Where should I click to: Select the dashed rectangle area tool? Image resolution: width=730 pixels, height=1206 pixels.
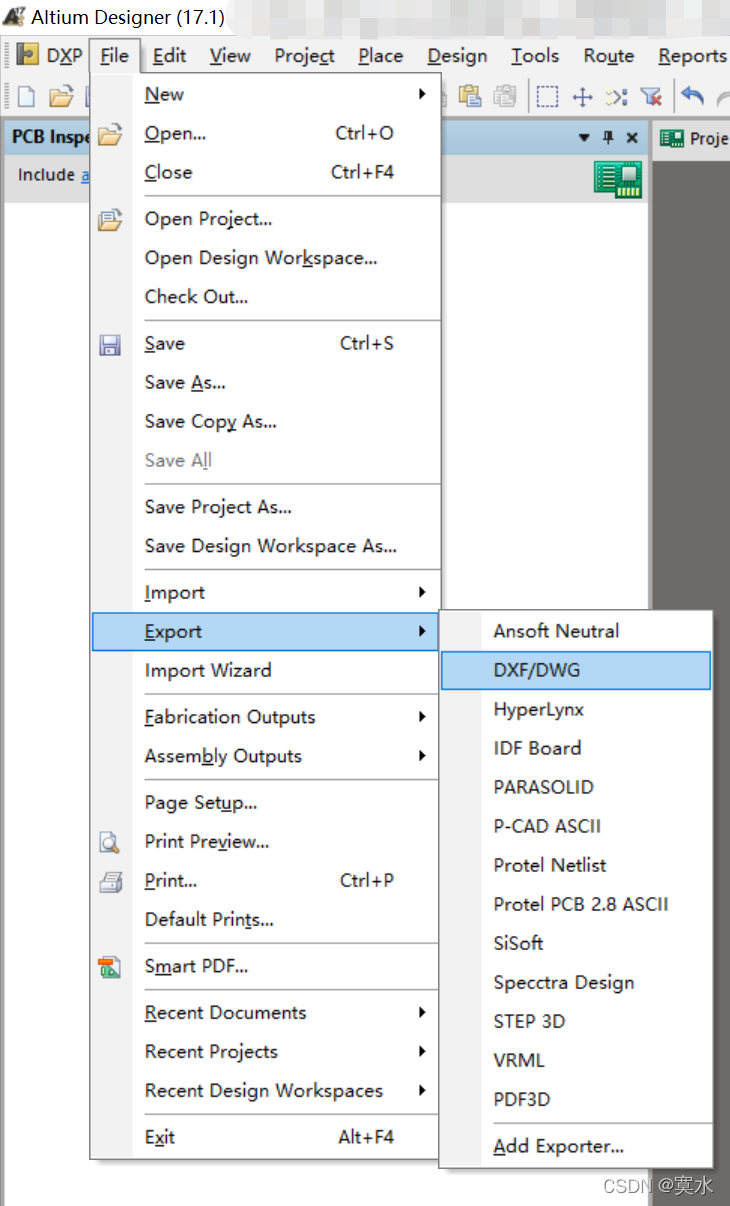coord(547,96)
